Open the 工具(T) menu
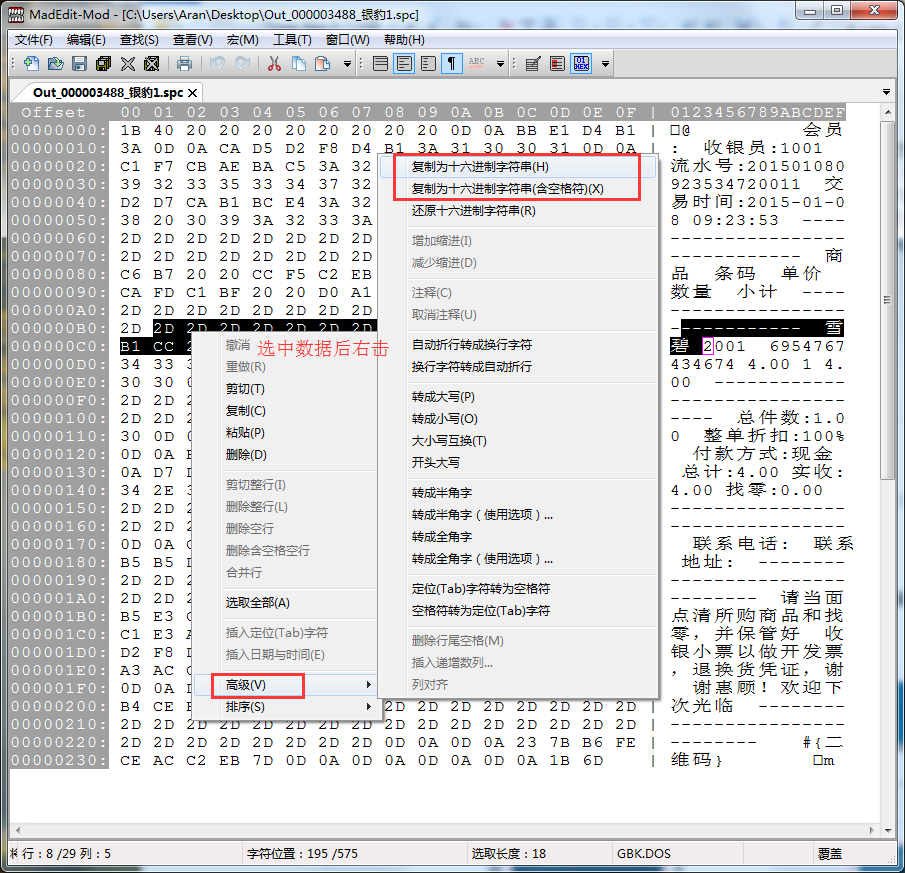905x873 pixels. pyautogui.click(x=292, y=40)
